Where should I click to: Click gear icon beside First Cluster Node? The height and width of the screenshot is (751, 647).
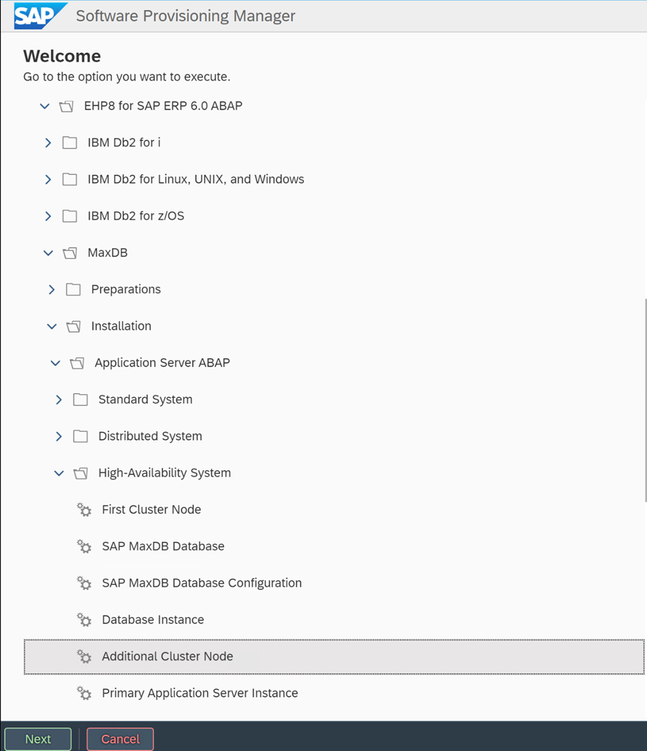[x=84, y=510]
